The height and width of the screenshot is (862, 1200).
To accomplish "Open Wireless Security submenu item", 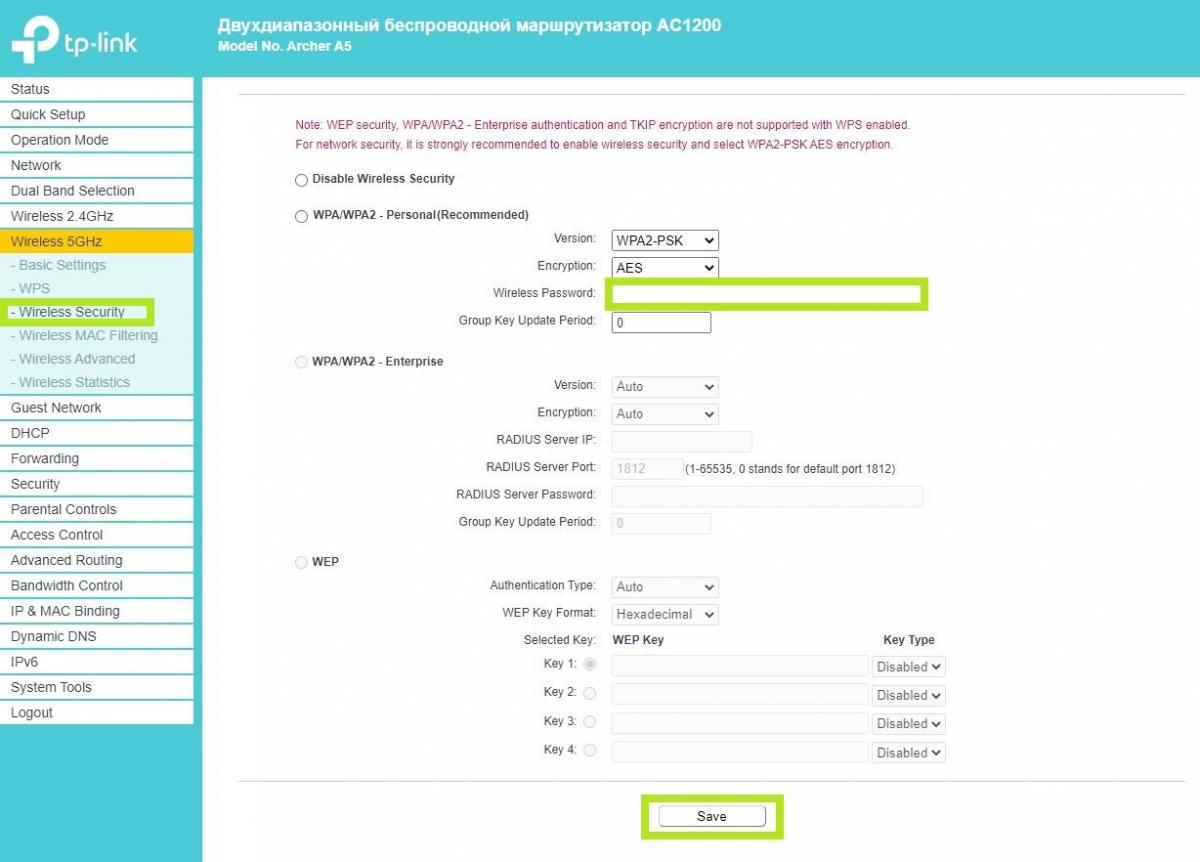I will click(72, 312).
